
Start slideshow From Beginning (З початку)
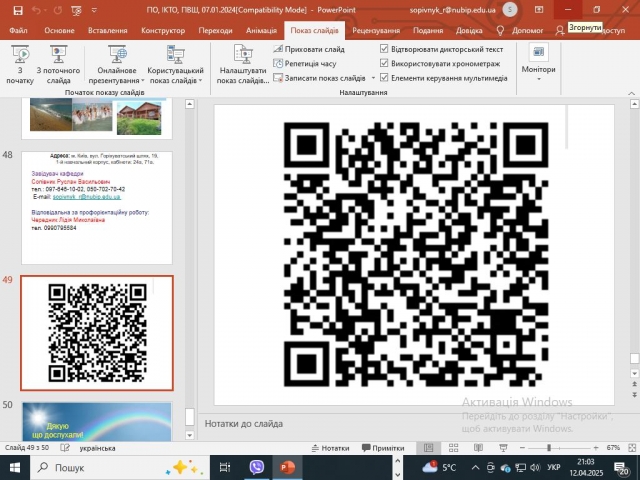coord(20,64)
